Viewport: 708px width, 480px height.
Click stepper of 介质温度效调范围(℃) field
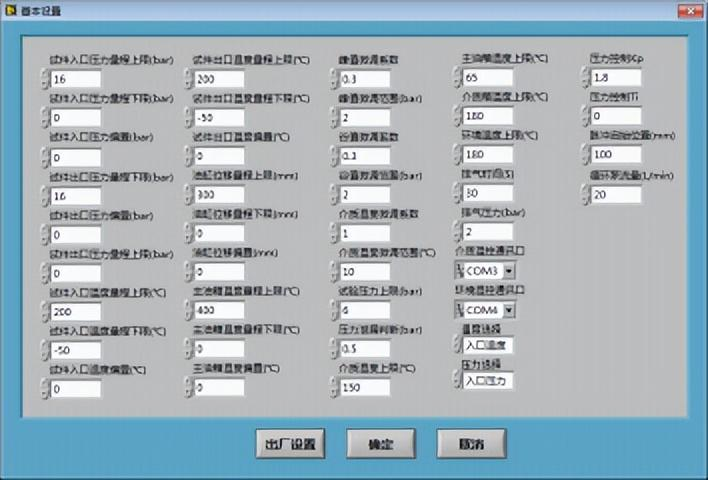(x=334, y=272)
